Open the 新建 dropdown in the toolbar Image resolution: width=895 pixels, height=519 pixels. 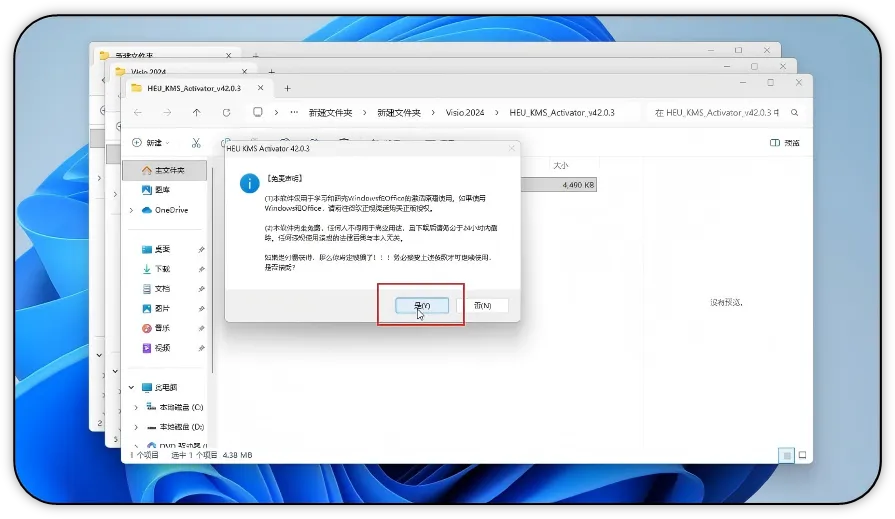(x=151, y=143)
